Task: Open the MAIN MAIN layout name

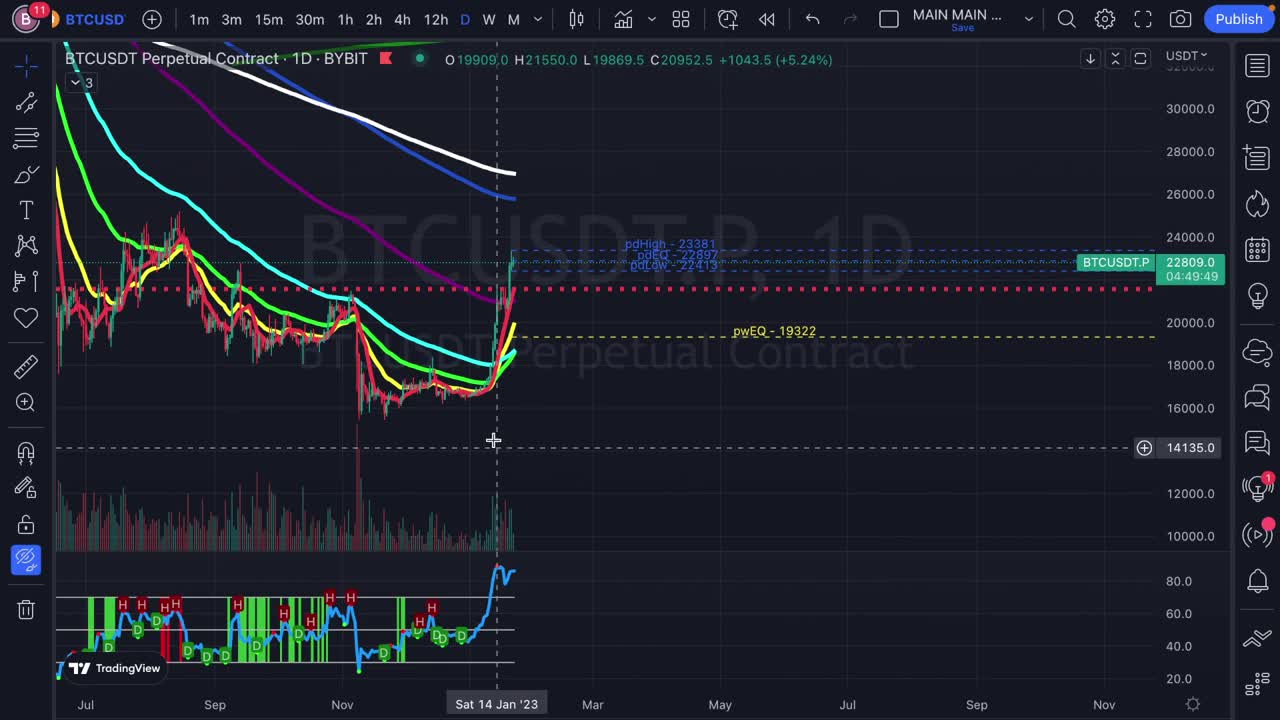Action: [957, 16]
